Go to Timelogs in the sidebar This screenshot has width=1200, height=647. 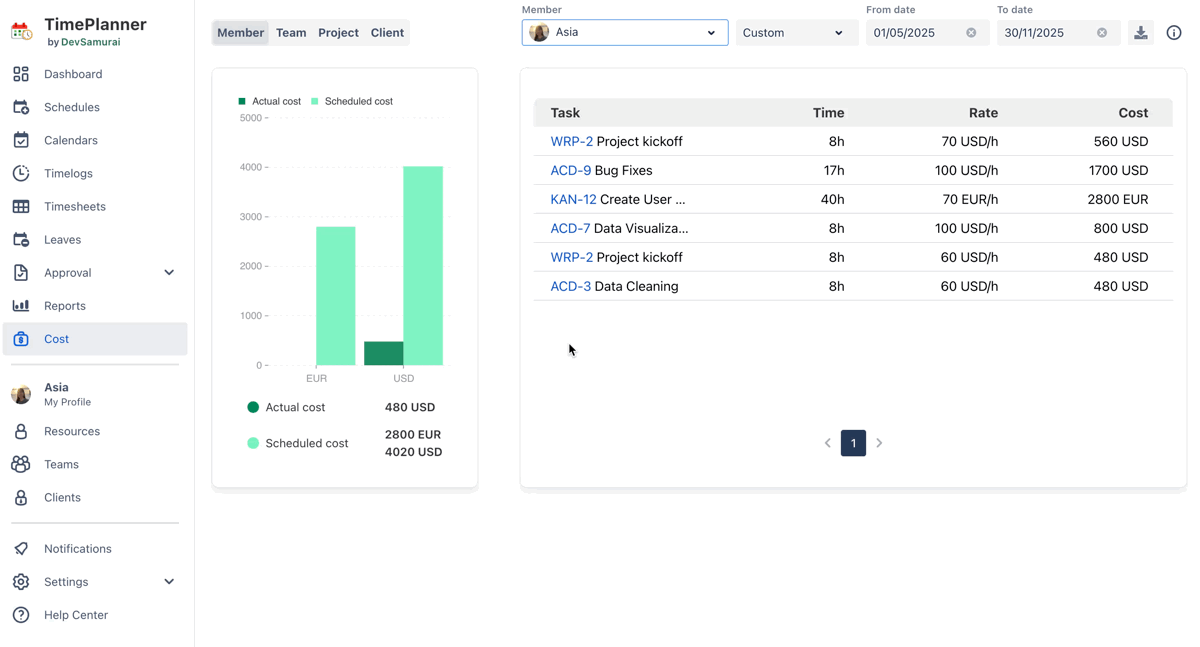[x=68, y=173]
